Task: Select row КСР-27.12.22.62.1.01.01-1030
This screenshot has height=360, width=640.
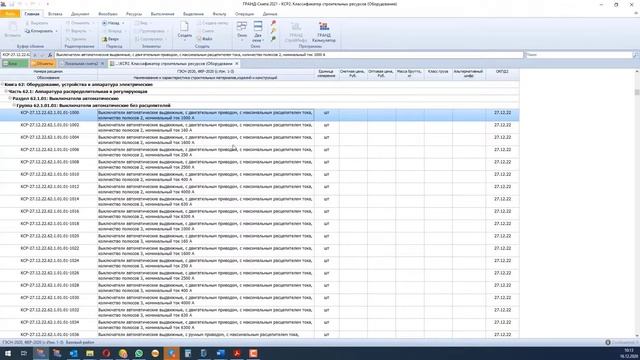Action: click(x=260, y=300)
